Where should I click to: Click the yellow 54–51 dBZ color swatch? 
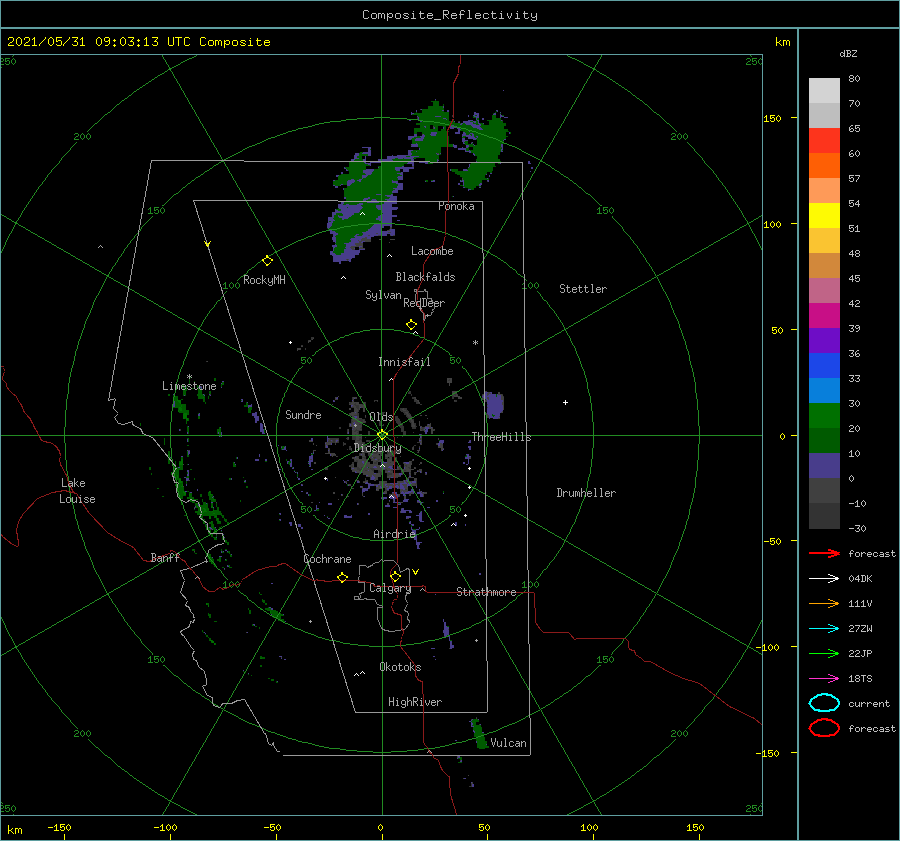pos(824,216)
